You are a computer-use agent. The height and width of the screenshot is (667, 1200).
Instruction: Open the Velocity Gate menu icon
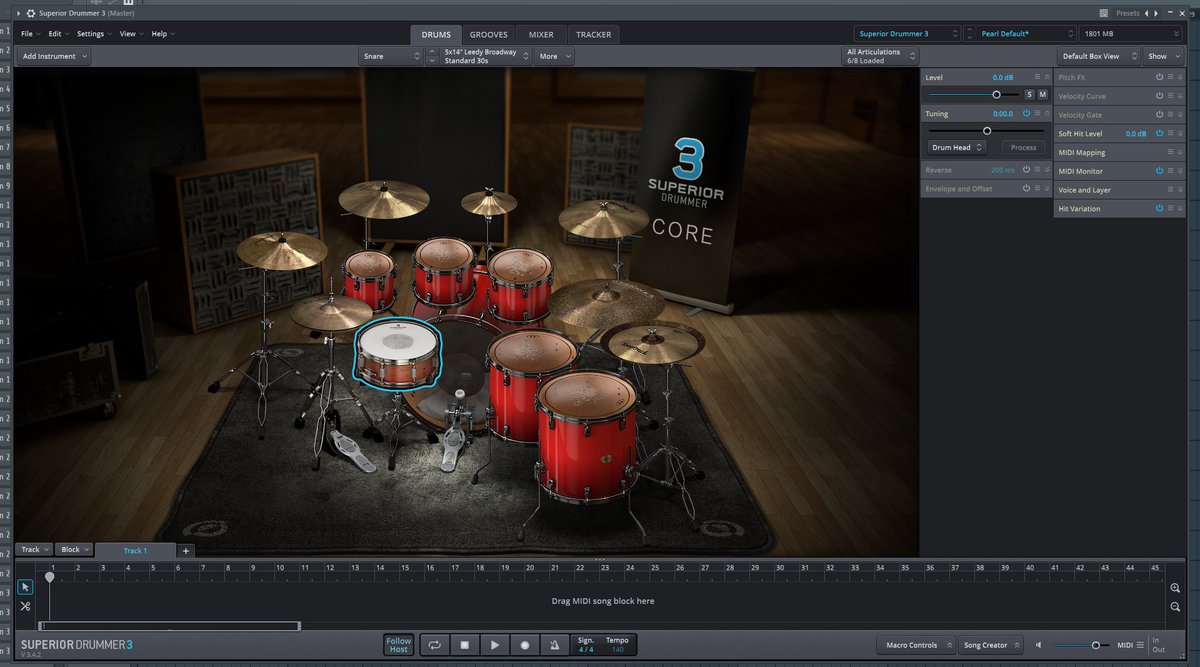1171,115
